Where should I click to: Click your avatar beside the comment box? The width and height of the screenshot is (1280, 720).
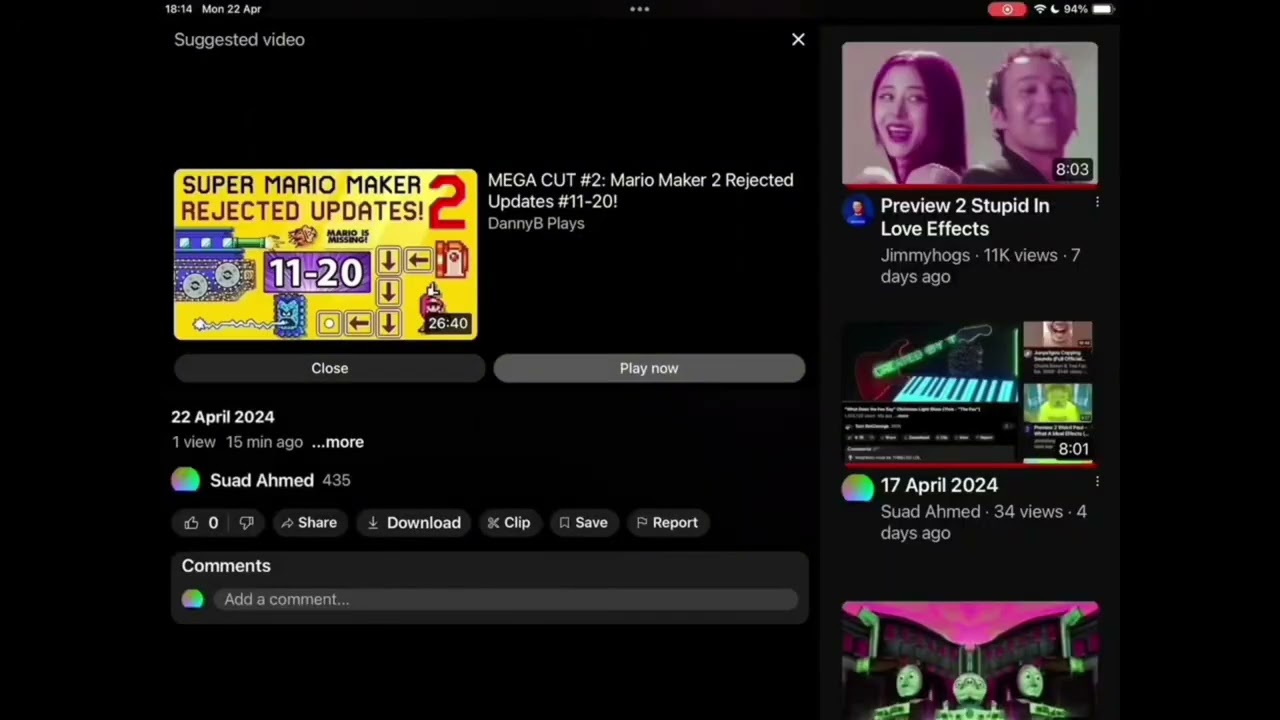(192, 599)
